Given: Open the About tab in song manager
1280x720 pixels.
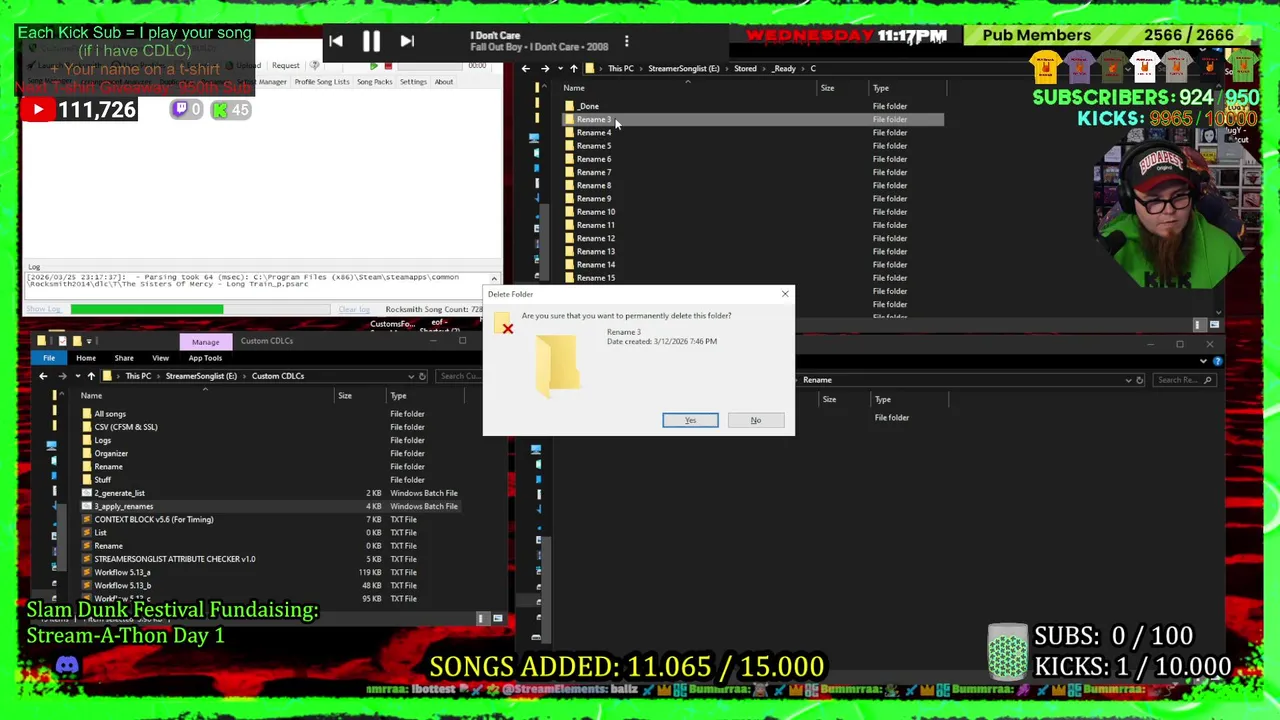Looking at the screenshot, I should 443,82.
